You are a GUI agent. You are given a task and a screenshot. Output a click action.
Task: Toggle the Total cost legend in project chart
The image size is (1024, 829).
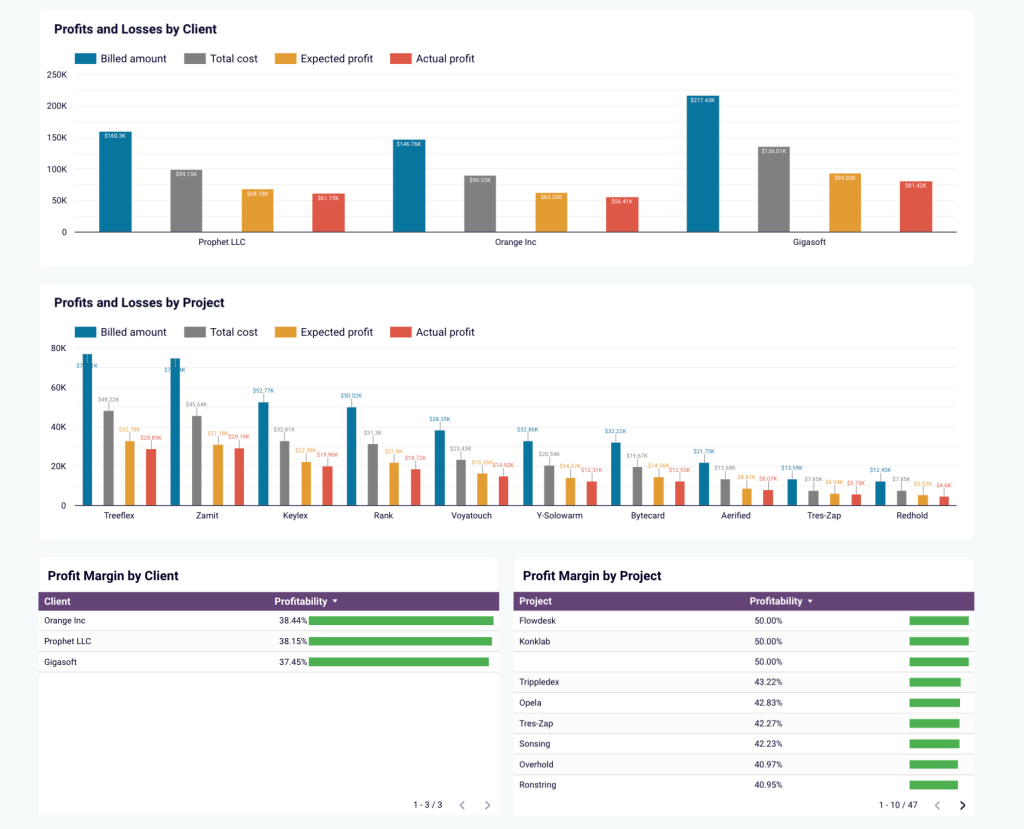click(221, 331)
